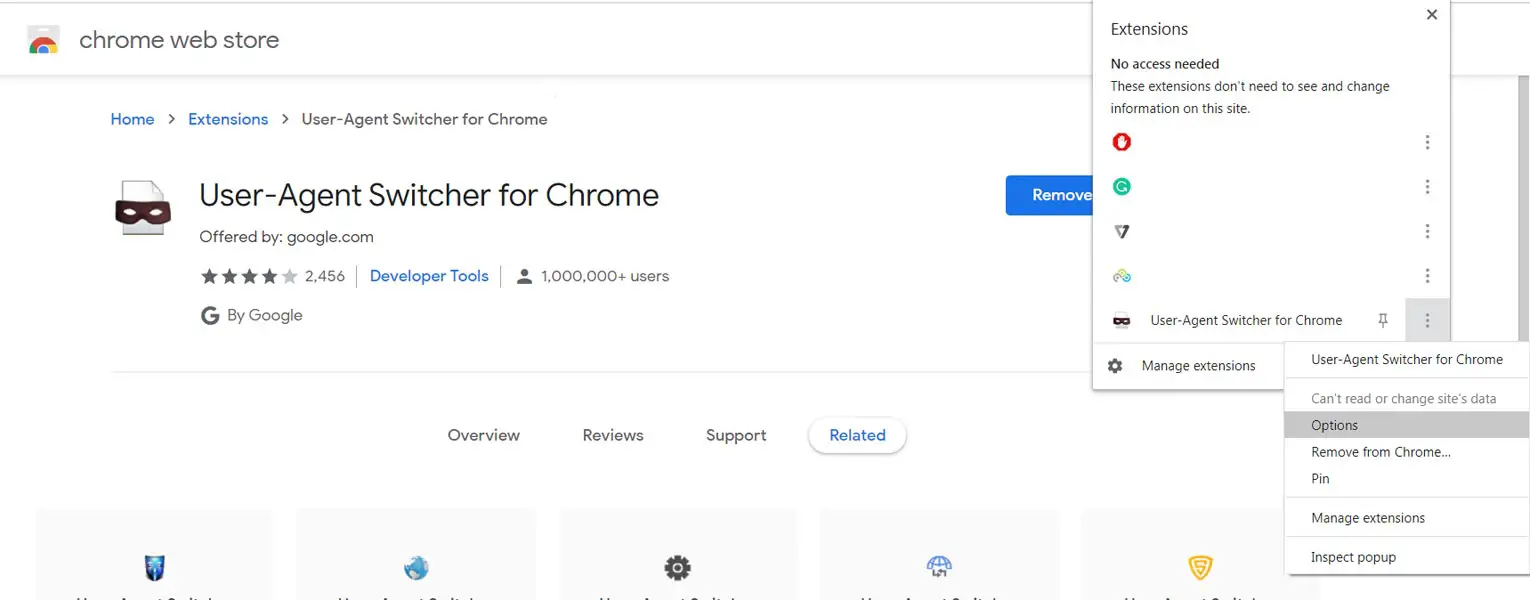Open the three-dot menu for Grammarly extension
The width and height of the screenshot is (1530, 600).
[x=1427, y=187]
